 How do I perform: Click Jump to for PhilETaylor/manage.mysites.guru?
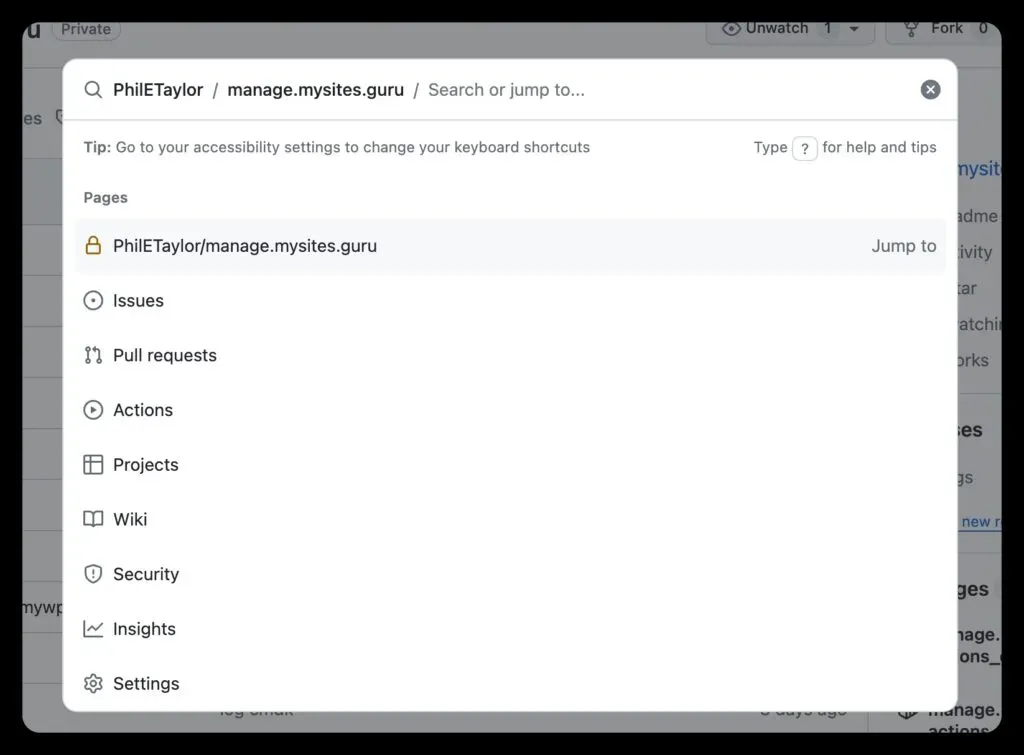(x=903, y=245)
